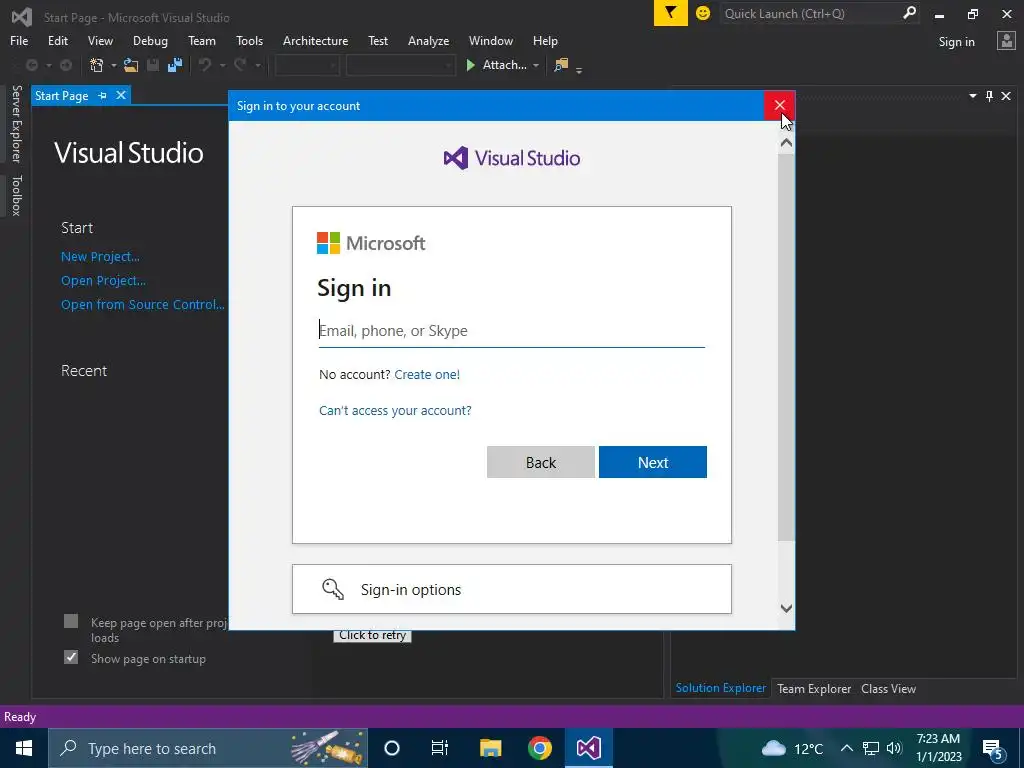Viewport: 1024px width, 768px height.
Task: Open Task View on the taskbar
Action: point(440,748)
